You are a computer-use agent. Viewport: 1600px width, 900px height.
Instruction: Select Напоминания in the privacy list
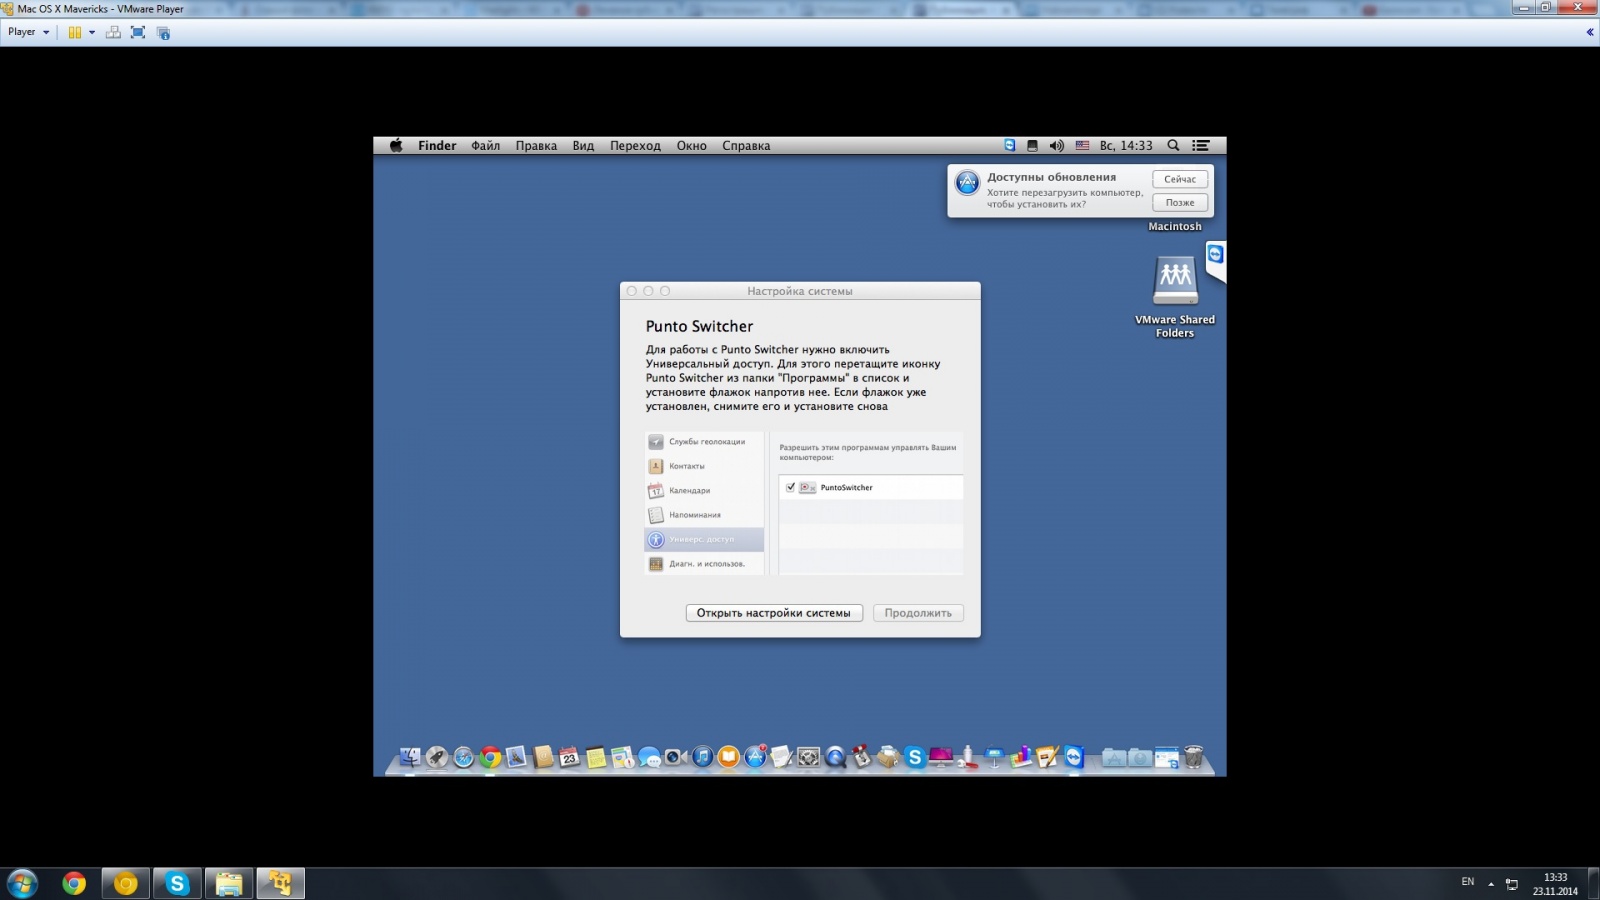(704, 515)
